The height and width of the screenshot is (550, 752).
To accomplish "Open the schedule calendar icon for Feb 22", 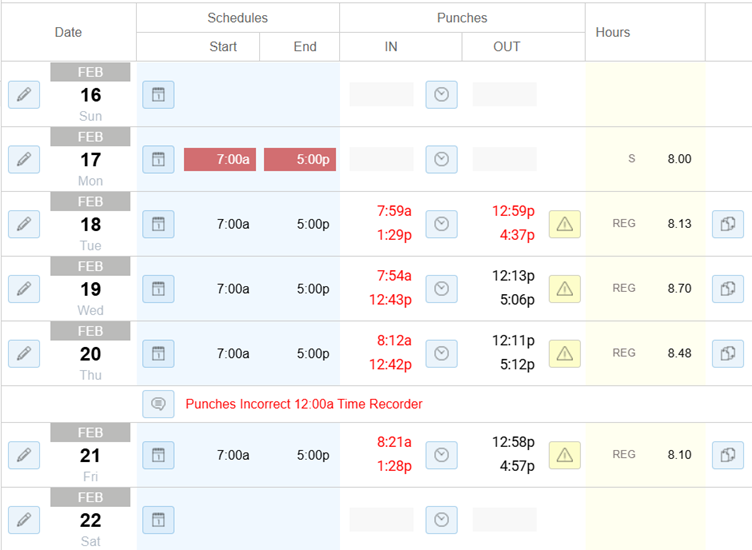I will (158, 520).
